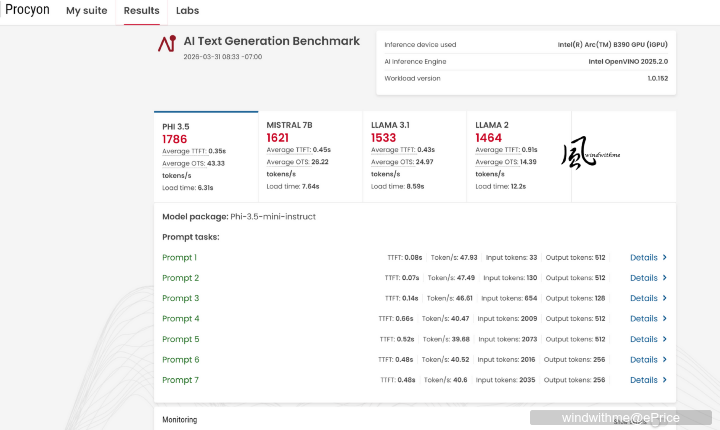Select the LLAMA 3.1 score card
This screenshot has height=430, width=720.
point(415,156)
